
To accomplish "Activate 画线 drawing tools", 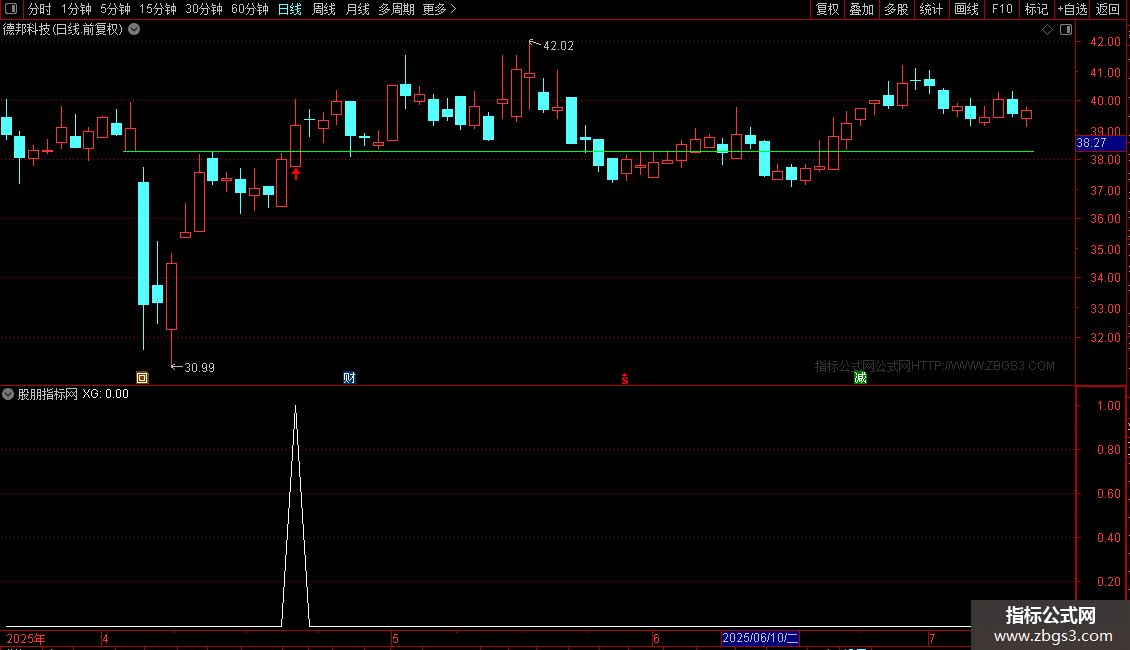I will [966, 9].
